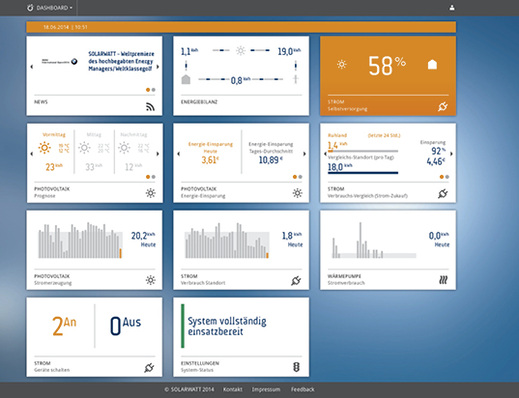519x398 pixels.
Task: Select second page dot in Verbrauchs-Vergleich tile
Action: [x=447, y=177]
